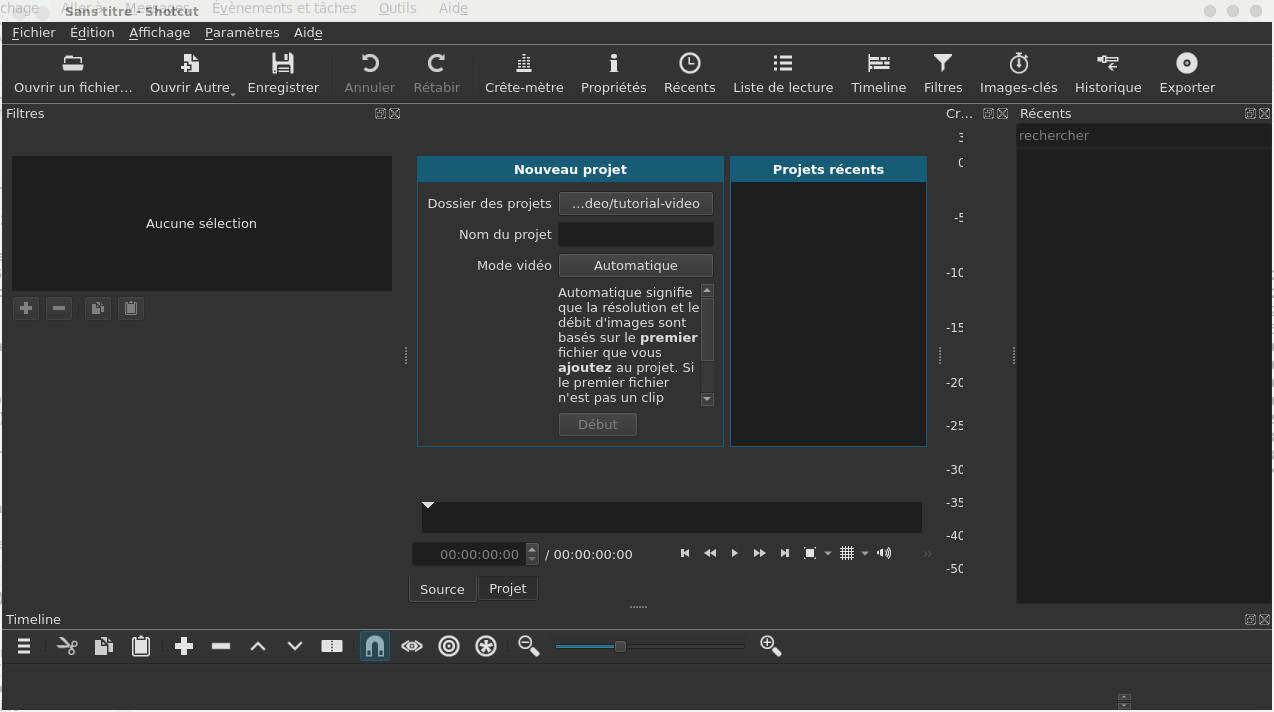Save project with Enregistrer
The width and height of the screenshot is (1274, 712).
283,74
